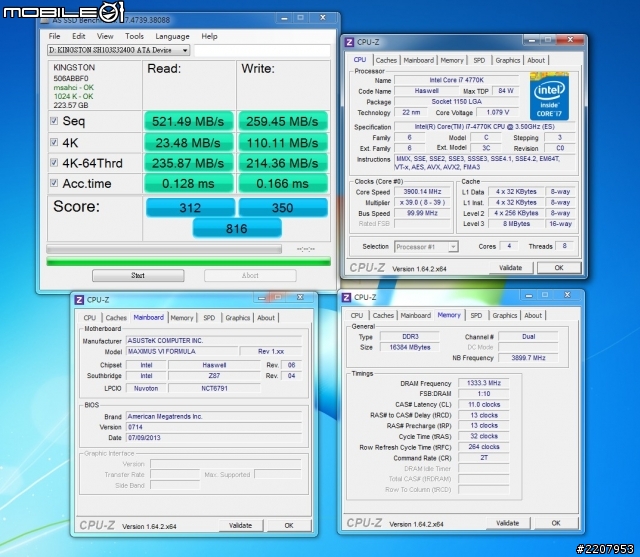Uncheck the Seq benchmark checkbox
Viewport: 640px width, 557px height.
[x=55, y=121]
